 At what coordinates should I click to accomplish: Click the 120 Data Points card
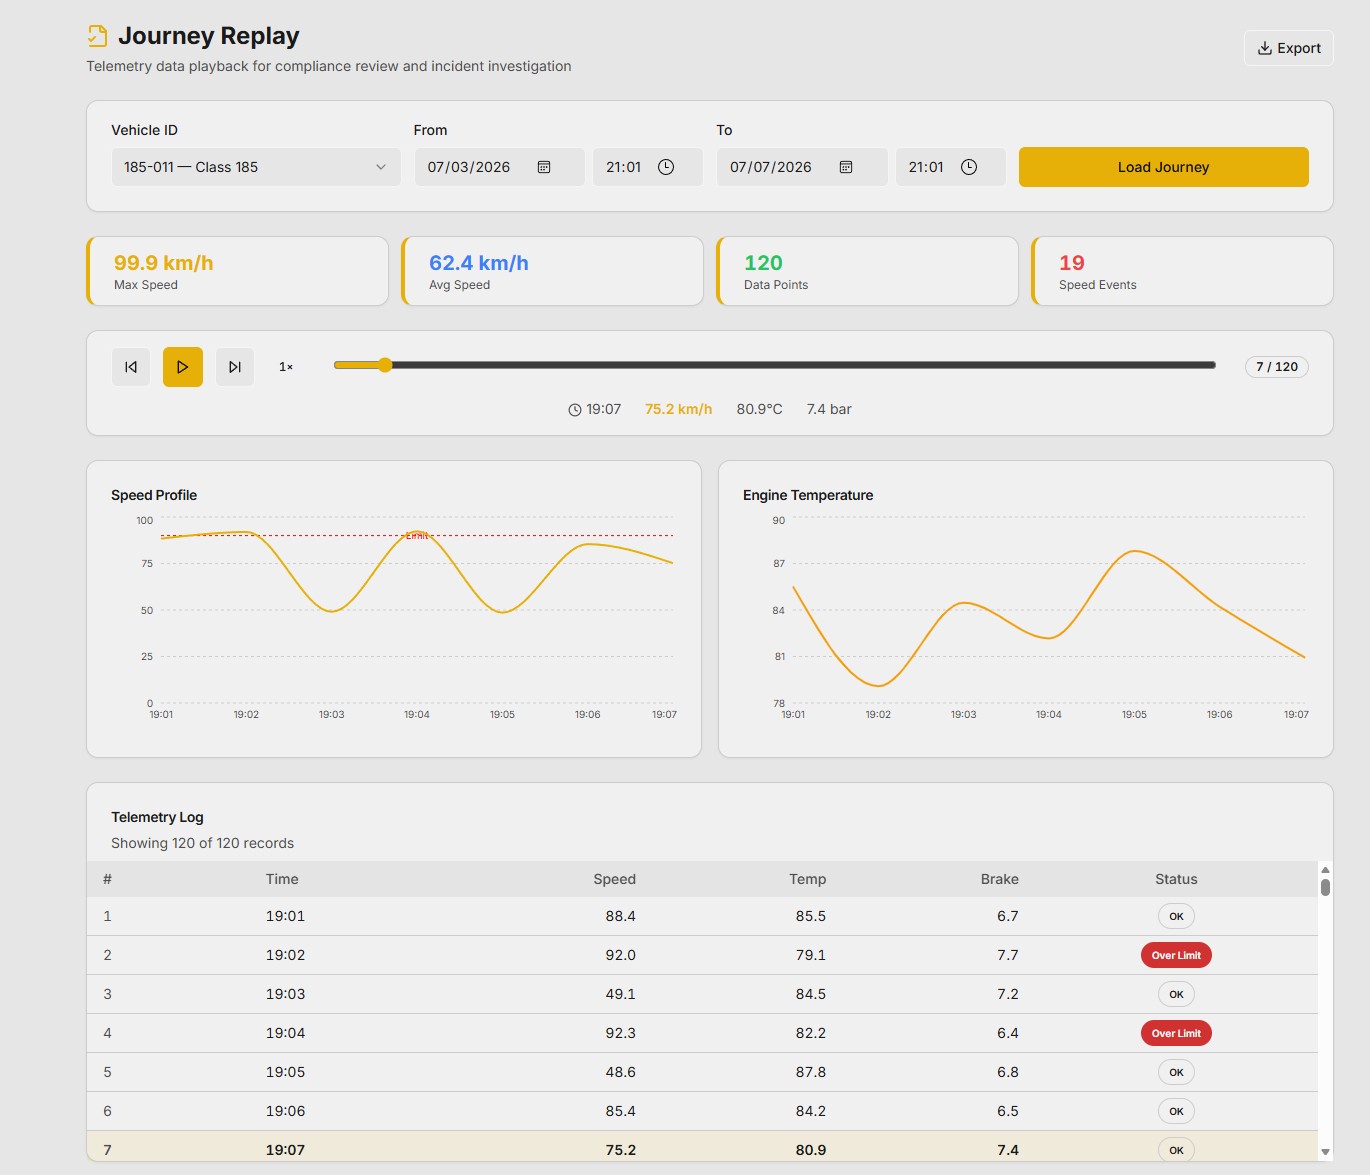(868, 271)
